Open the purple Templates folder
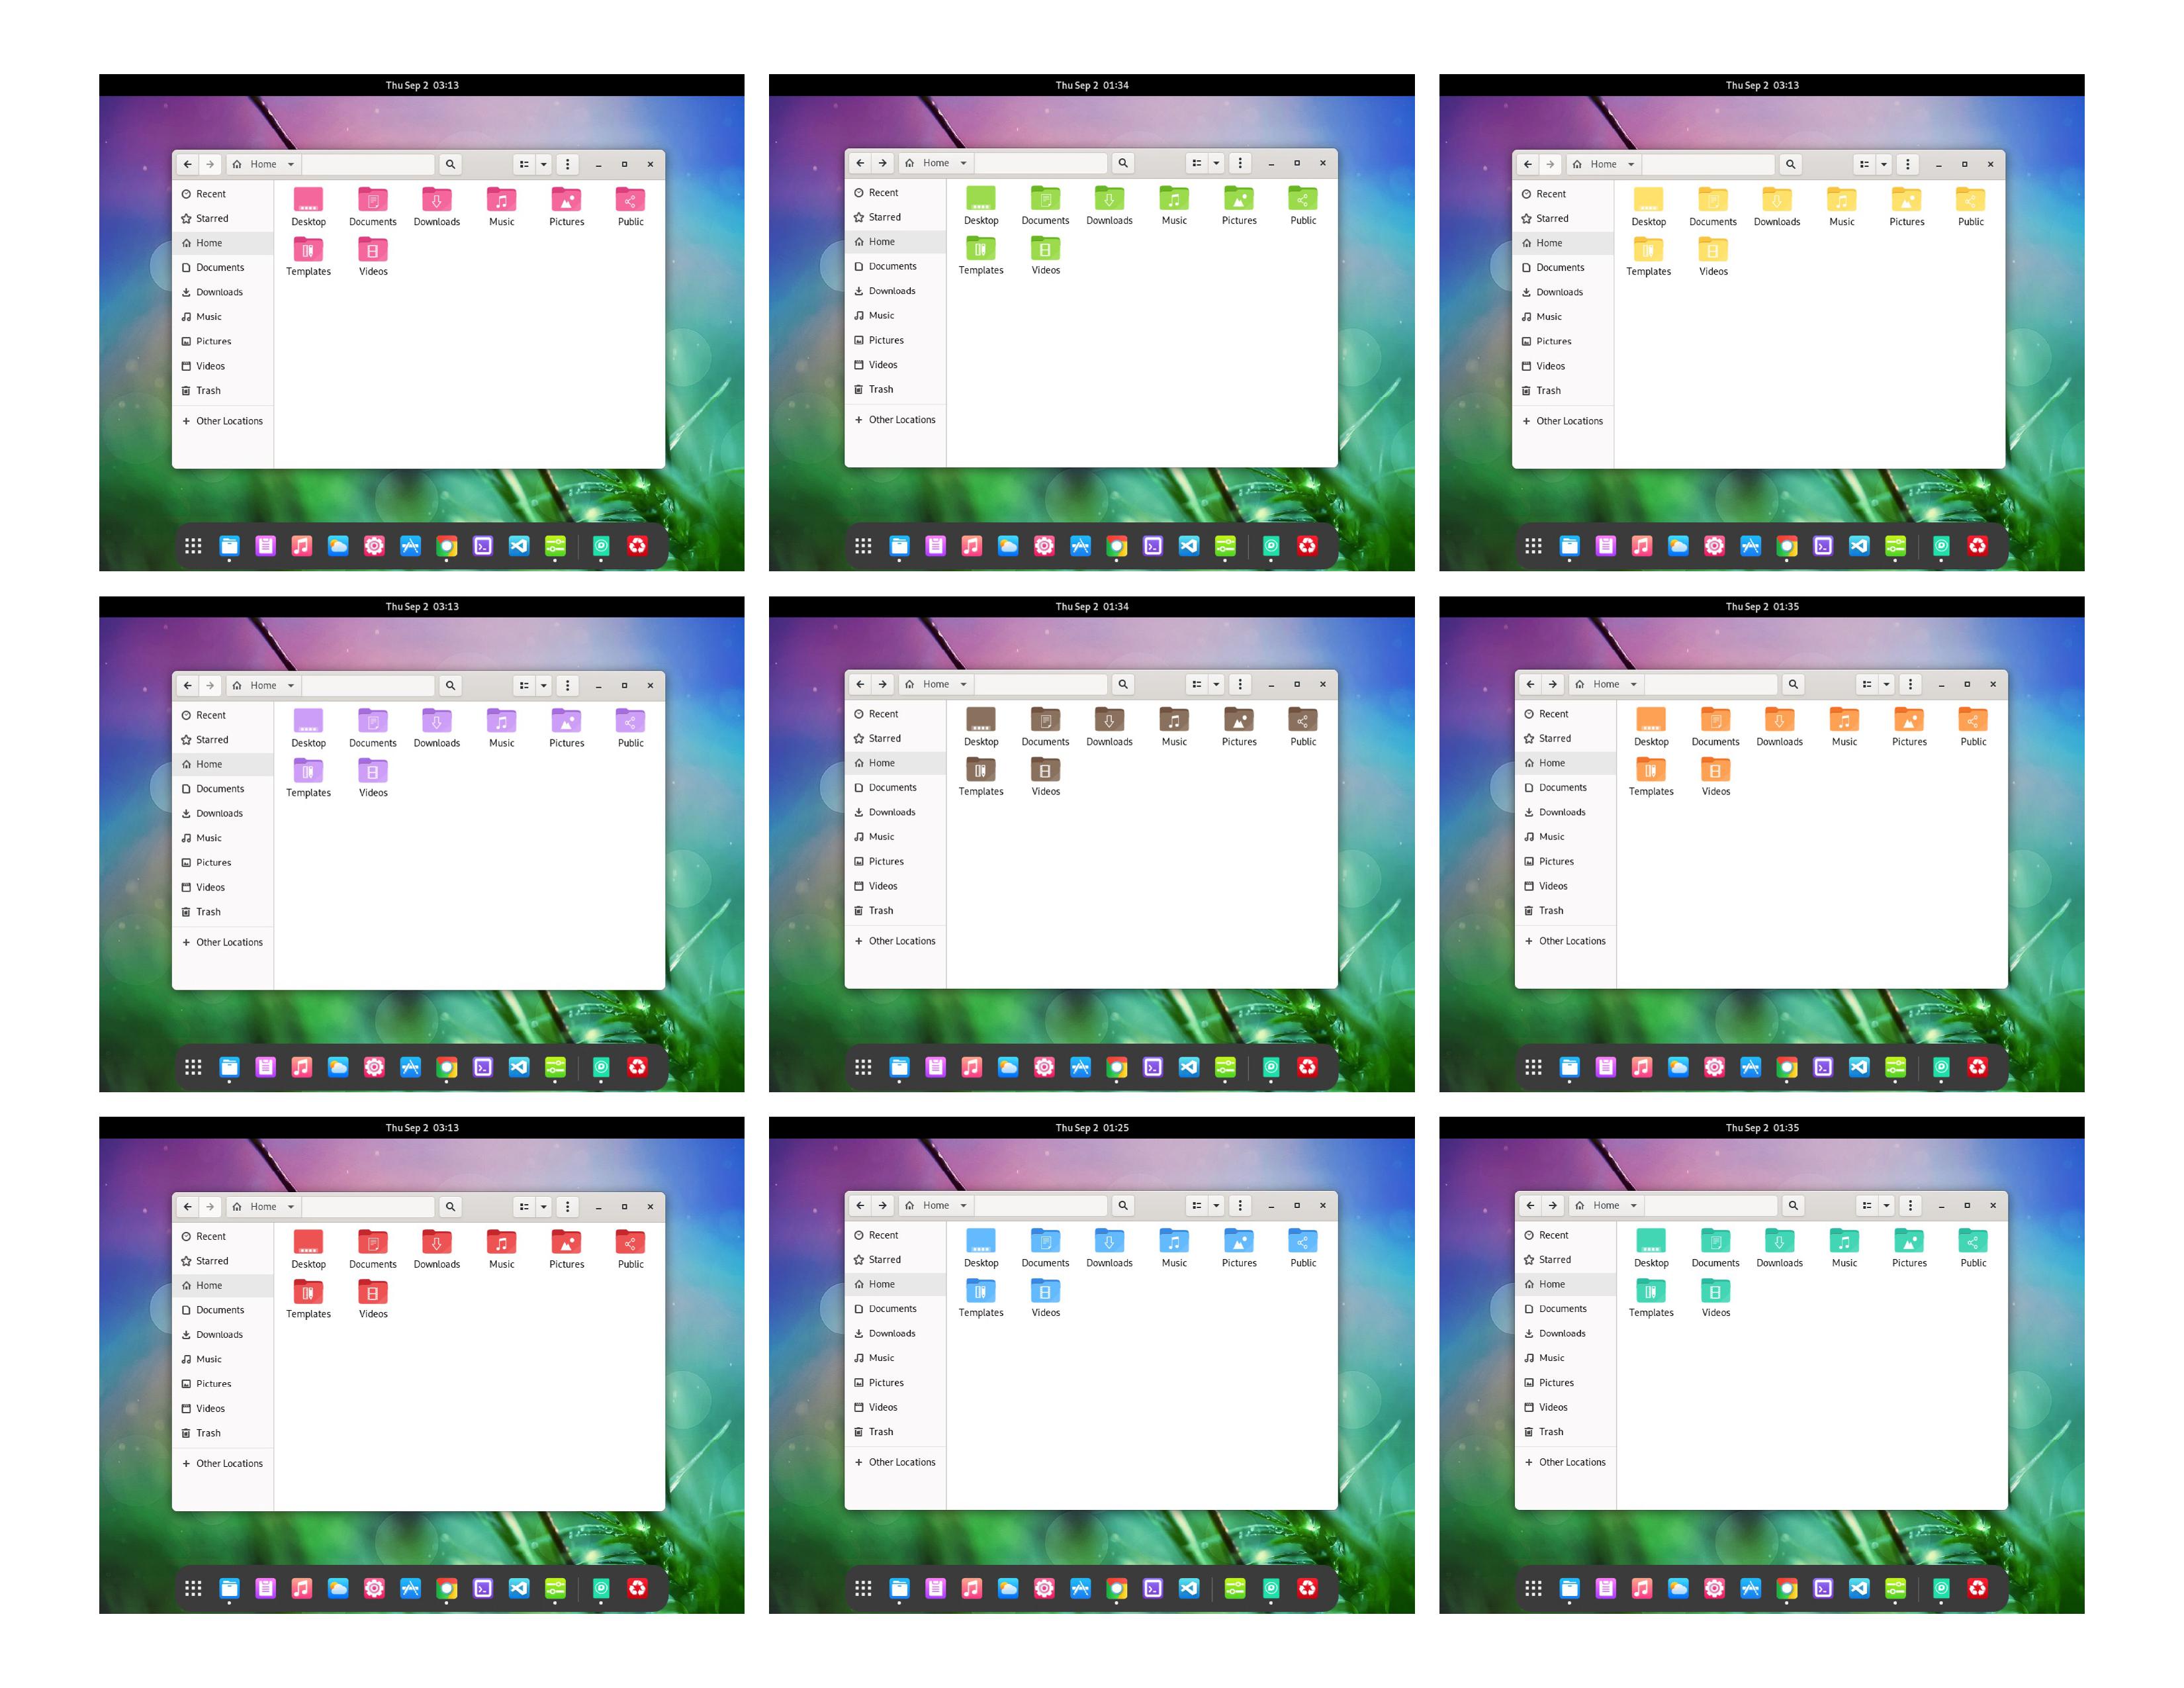Screen dimensions: 2184x1688 click(308, 770)
